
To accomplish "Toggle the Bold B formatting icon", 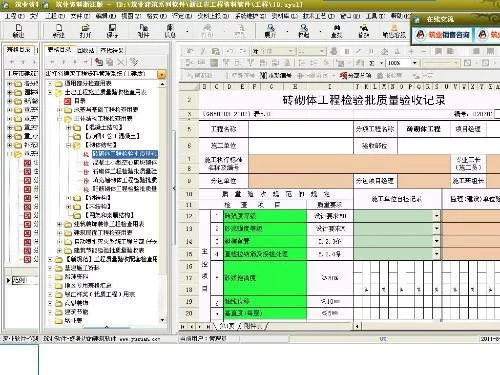I will pos(347,51).
